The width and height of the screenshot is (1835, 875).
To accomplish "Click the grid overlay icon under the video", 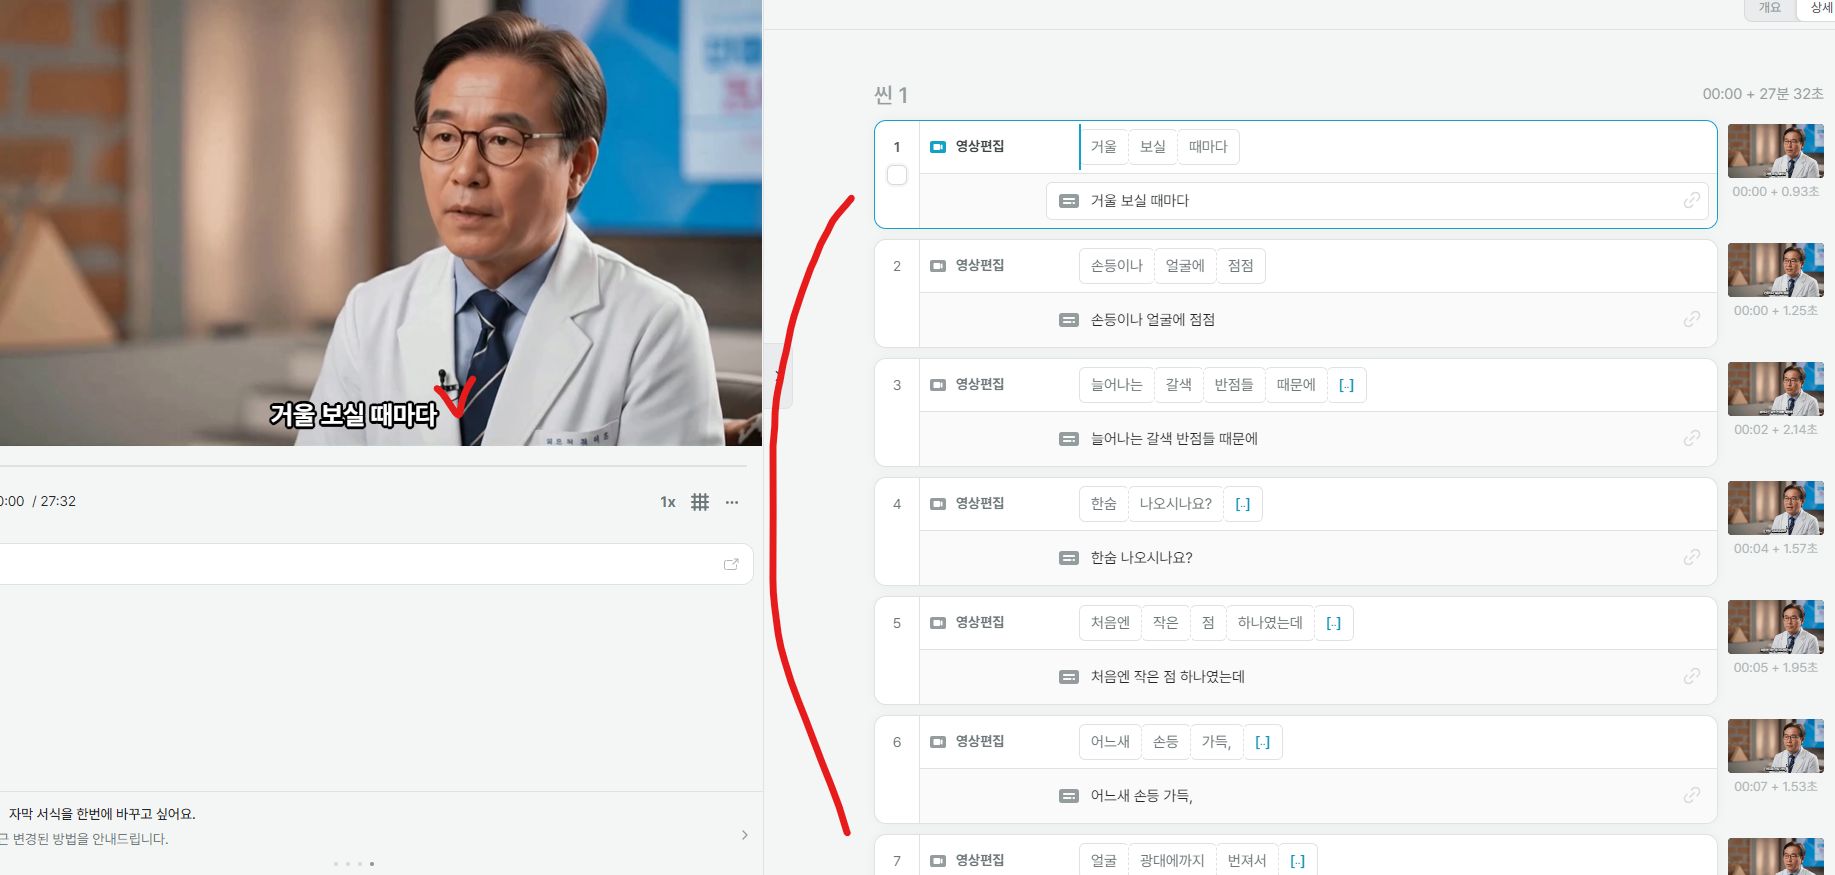I will (x=700, y=502).
